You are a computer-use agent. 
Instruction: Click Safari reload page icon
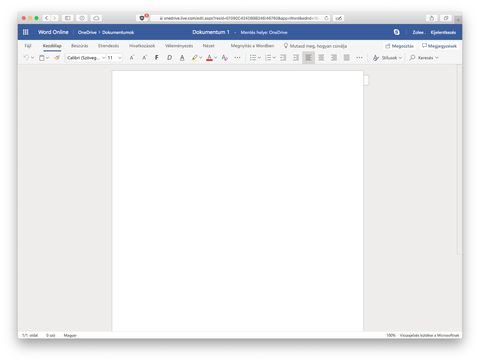click(x=326, y=18)
